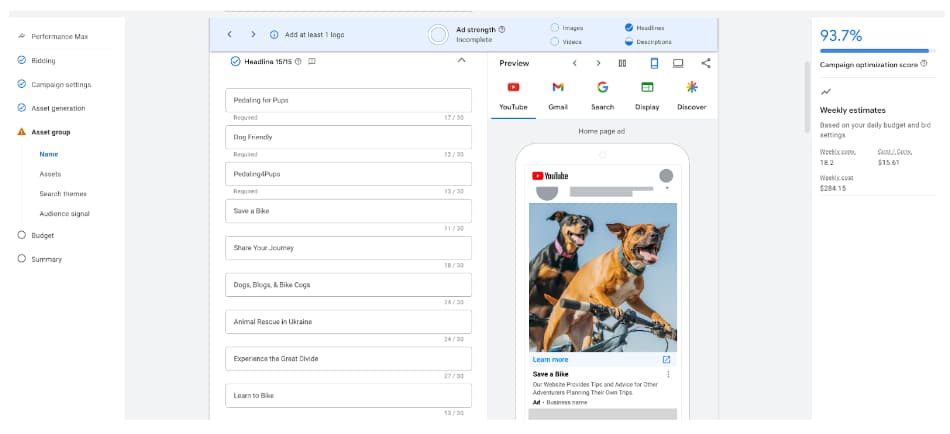This screenshot has height=434, width=950.
Task: Click the weekly estimates trend icon
Action: [825, 92]
